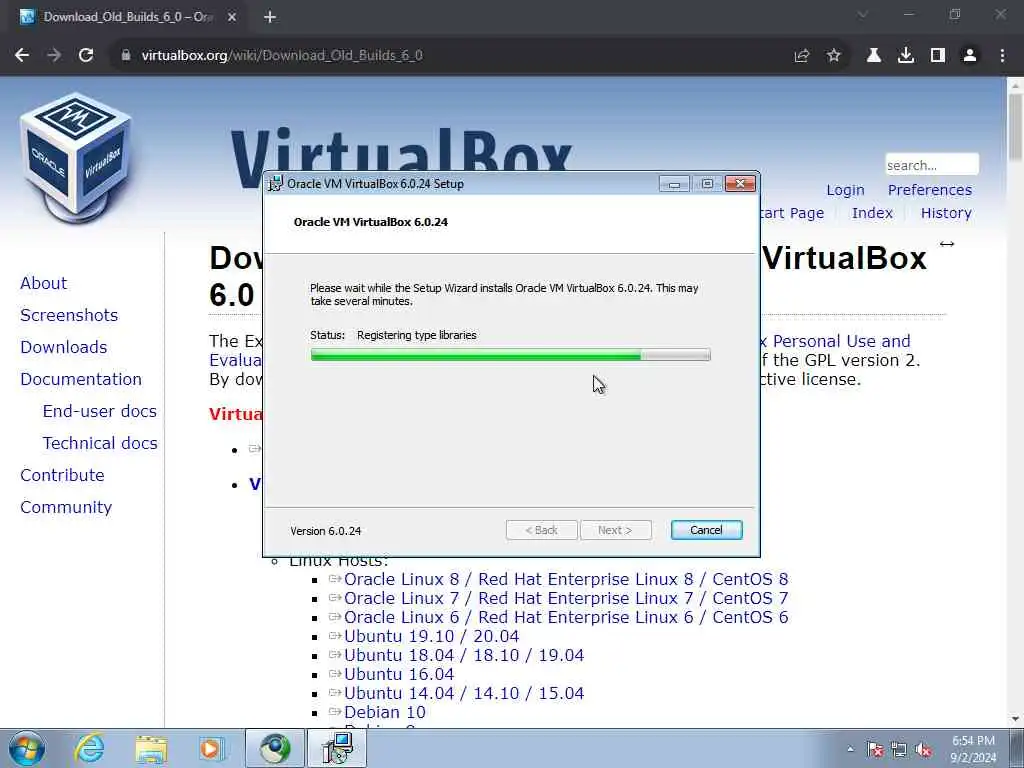Screen dimensions: 1024x768
Task: Open End-user docs sidebar link
Action: pyautogui.click(x=99, y=411)
